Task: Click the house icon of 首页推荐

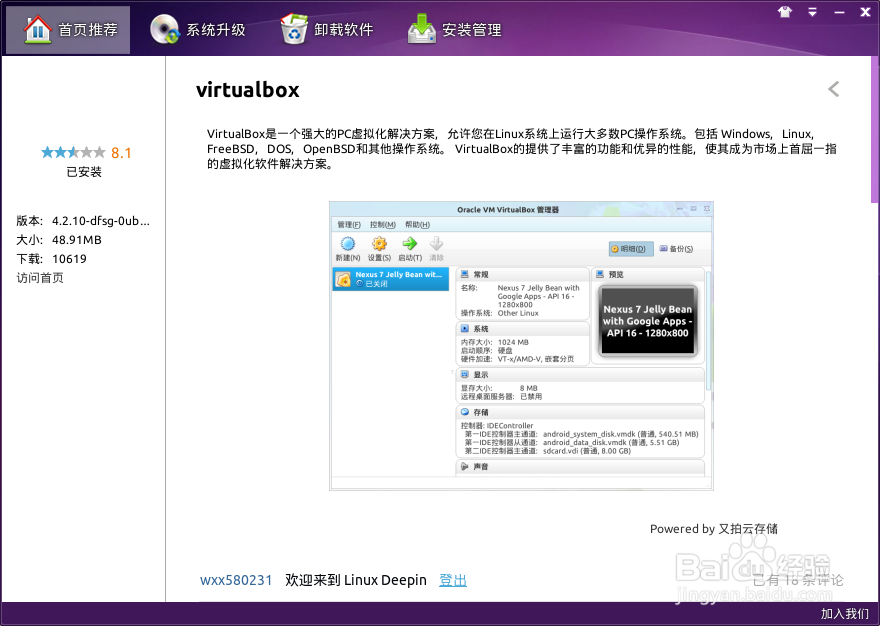Action: [x=38, y=29]
